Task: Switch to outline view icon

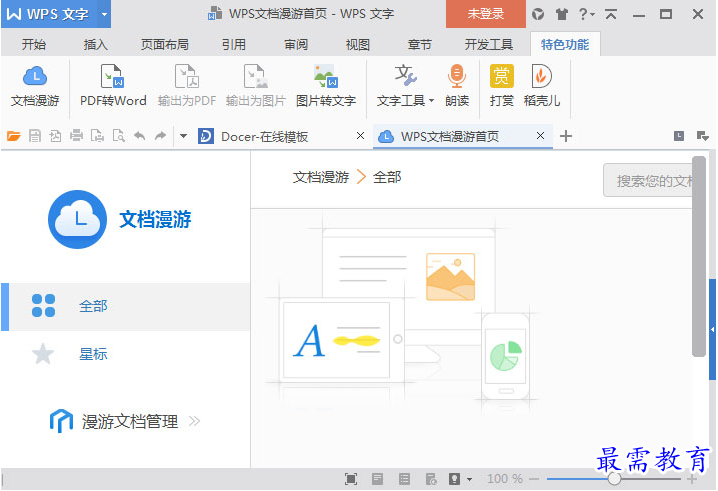Action: 404,479
